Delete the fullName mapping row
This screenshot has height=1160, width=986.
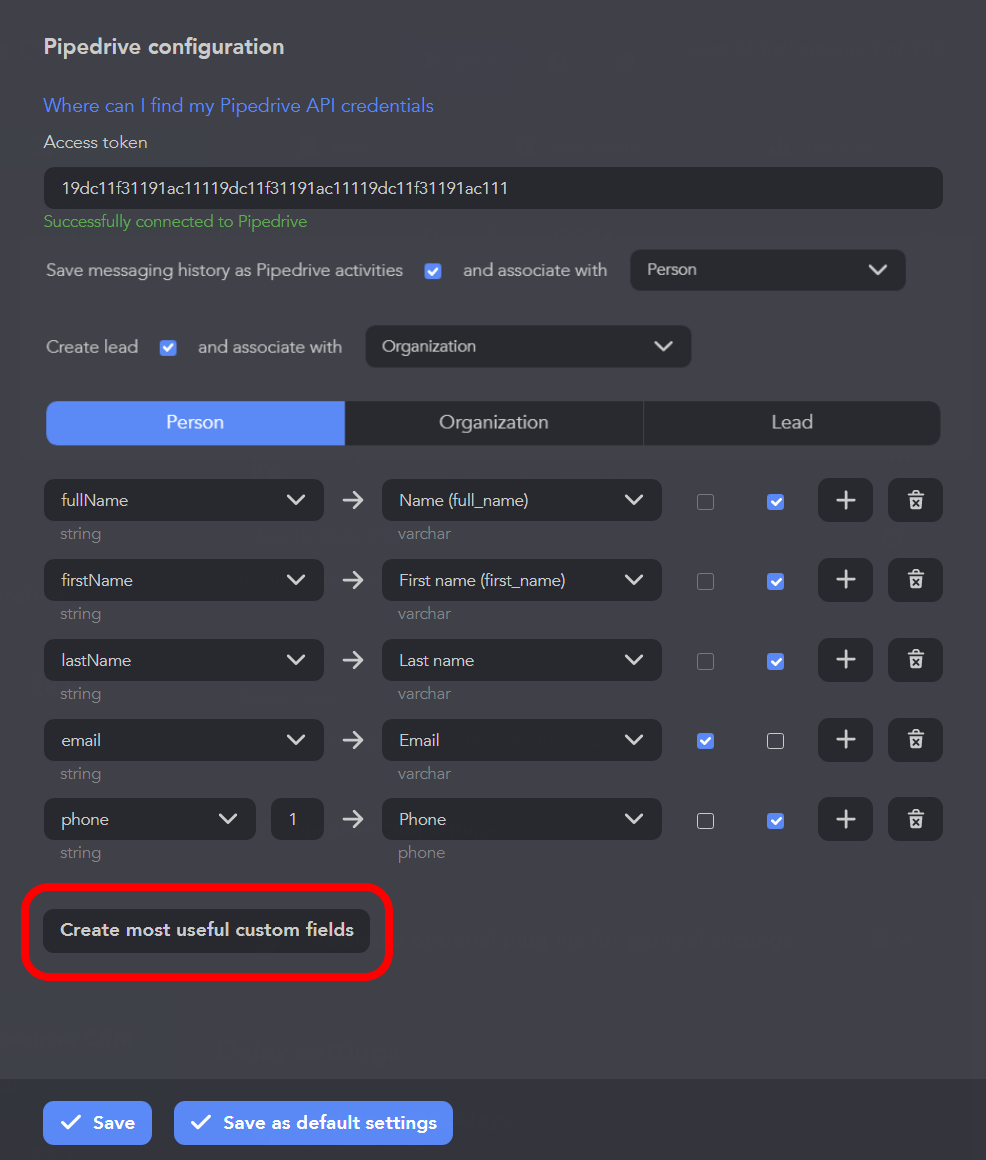pyautogui.click(x=915, y=500)
